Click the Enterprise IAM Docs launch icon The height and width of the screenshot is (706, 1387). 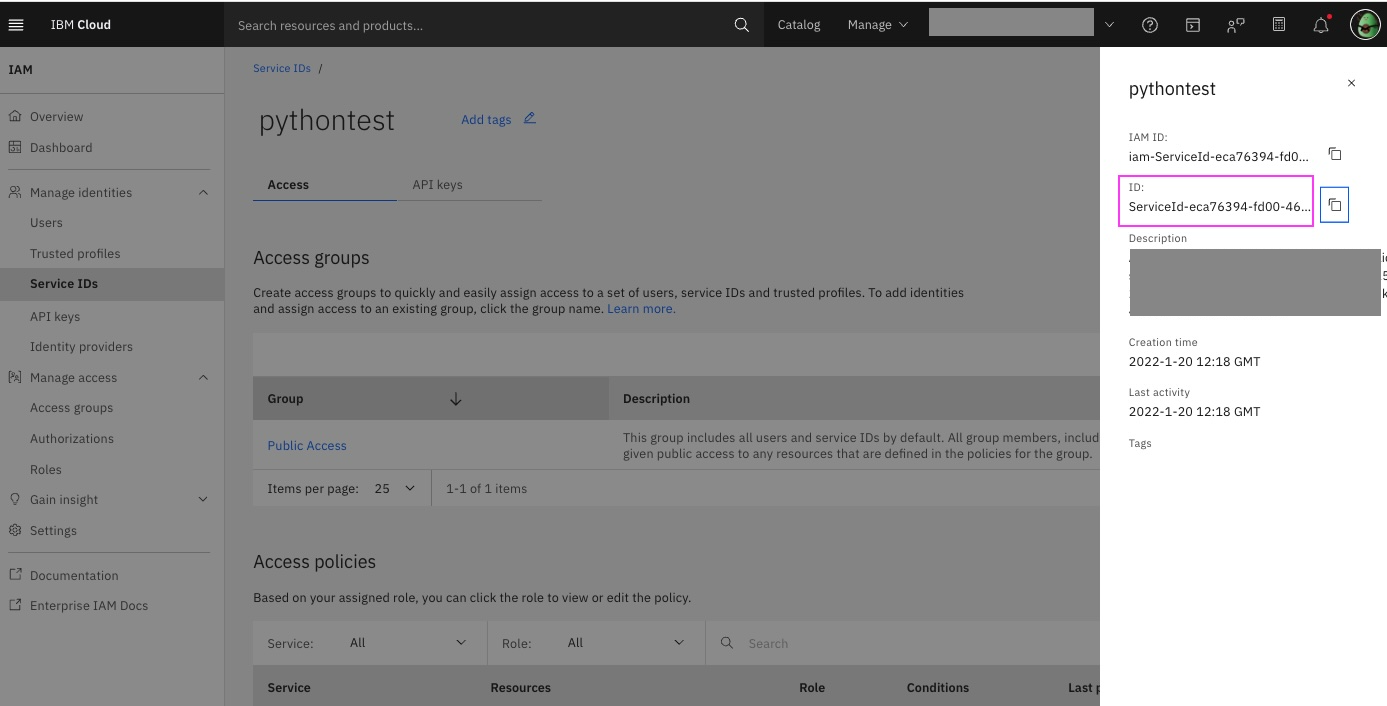pos(15,605)
